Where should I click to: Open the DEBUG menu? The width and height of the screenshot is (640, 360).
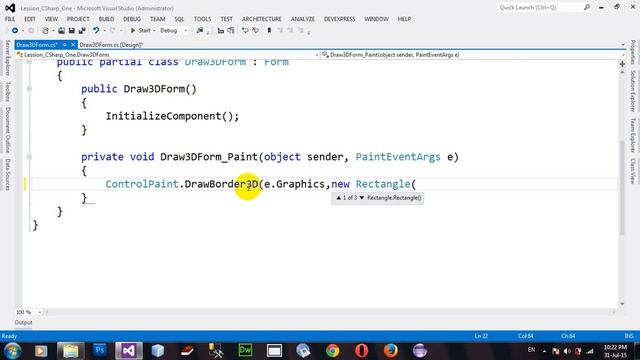click(132, 19)
